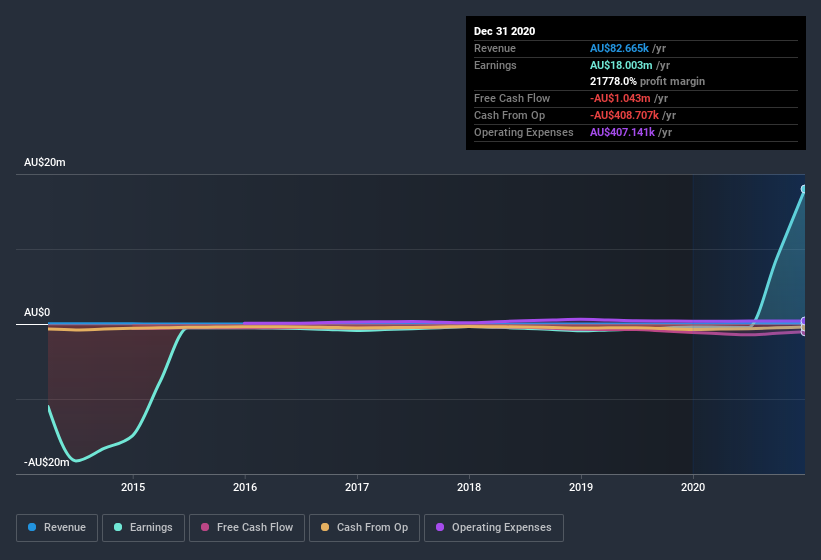Image resolution: width=821 pixels, height=560 pixels.
Task: Hide the Earnings series via legend
Action: coord(142,527)
